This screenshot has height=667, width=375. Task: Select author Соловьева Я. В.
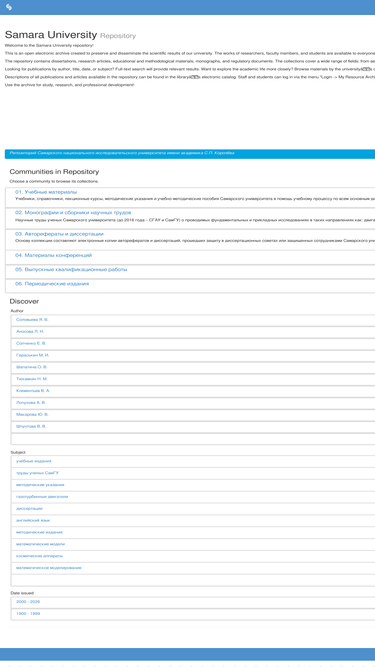point(32,319)
